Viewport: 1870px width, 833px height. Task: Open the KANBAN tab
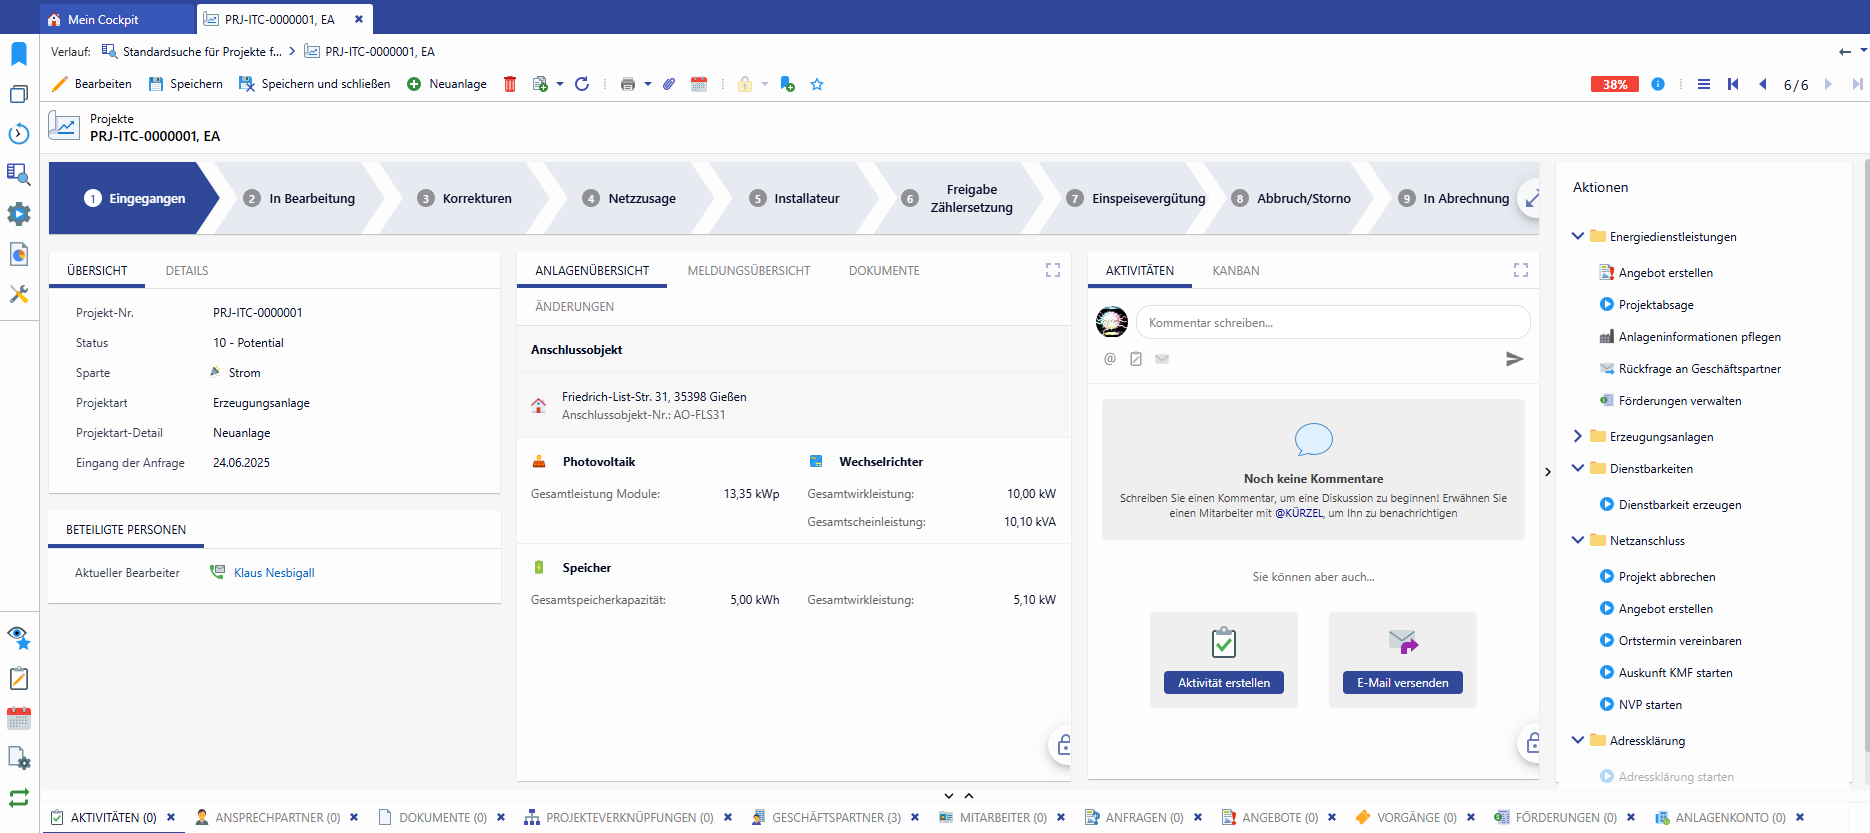1235,271
